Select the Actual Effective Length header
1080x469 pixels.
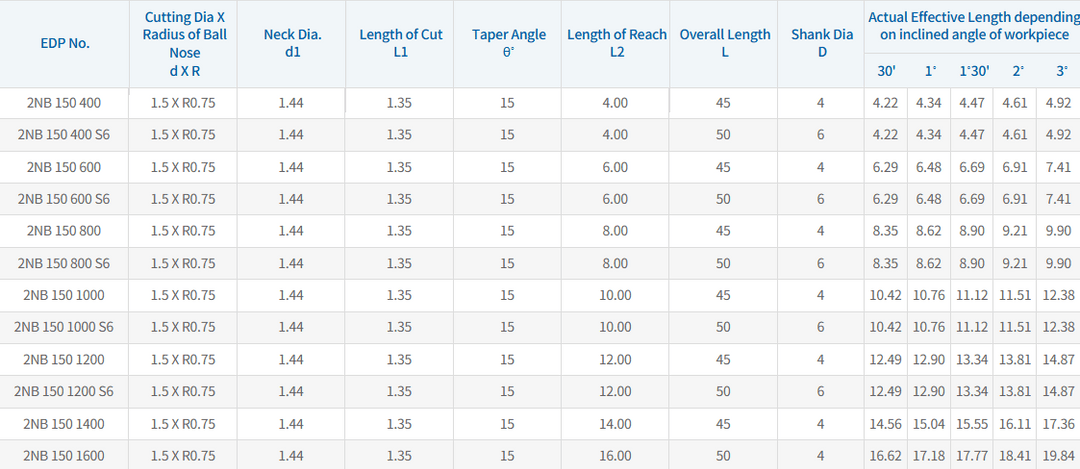tap(972, 26)
